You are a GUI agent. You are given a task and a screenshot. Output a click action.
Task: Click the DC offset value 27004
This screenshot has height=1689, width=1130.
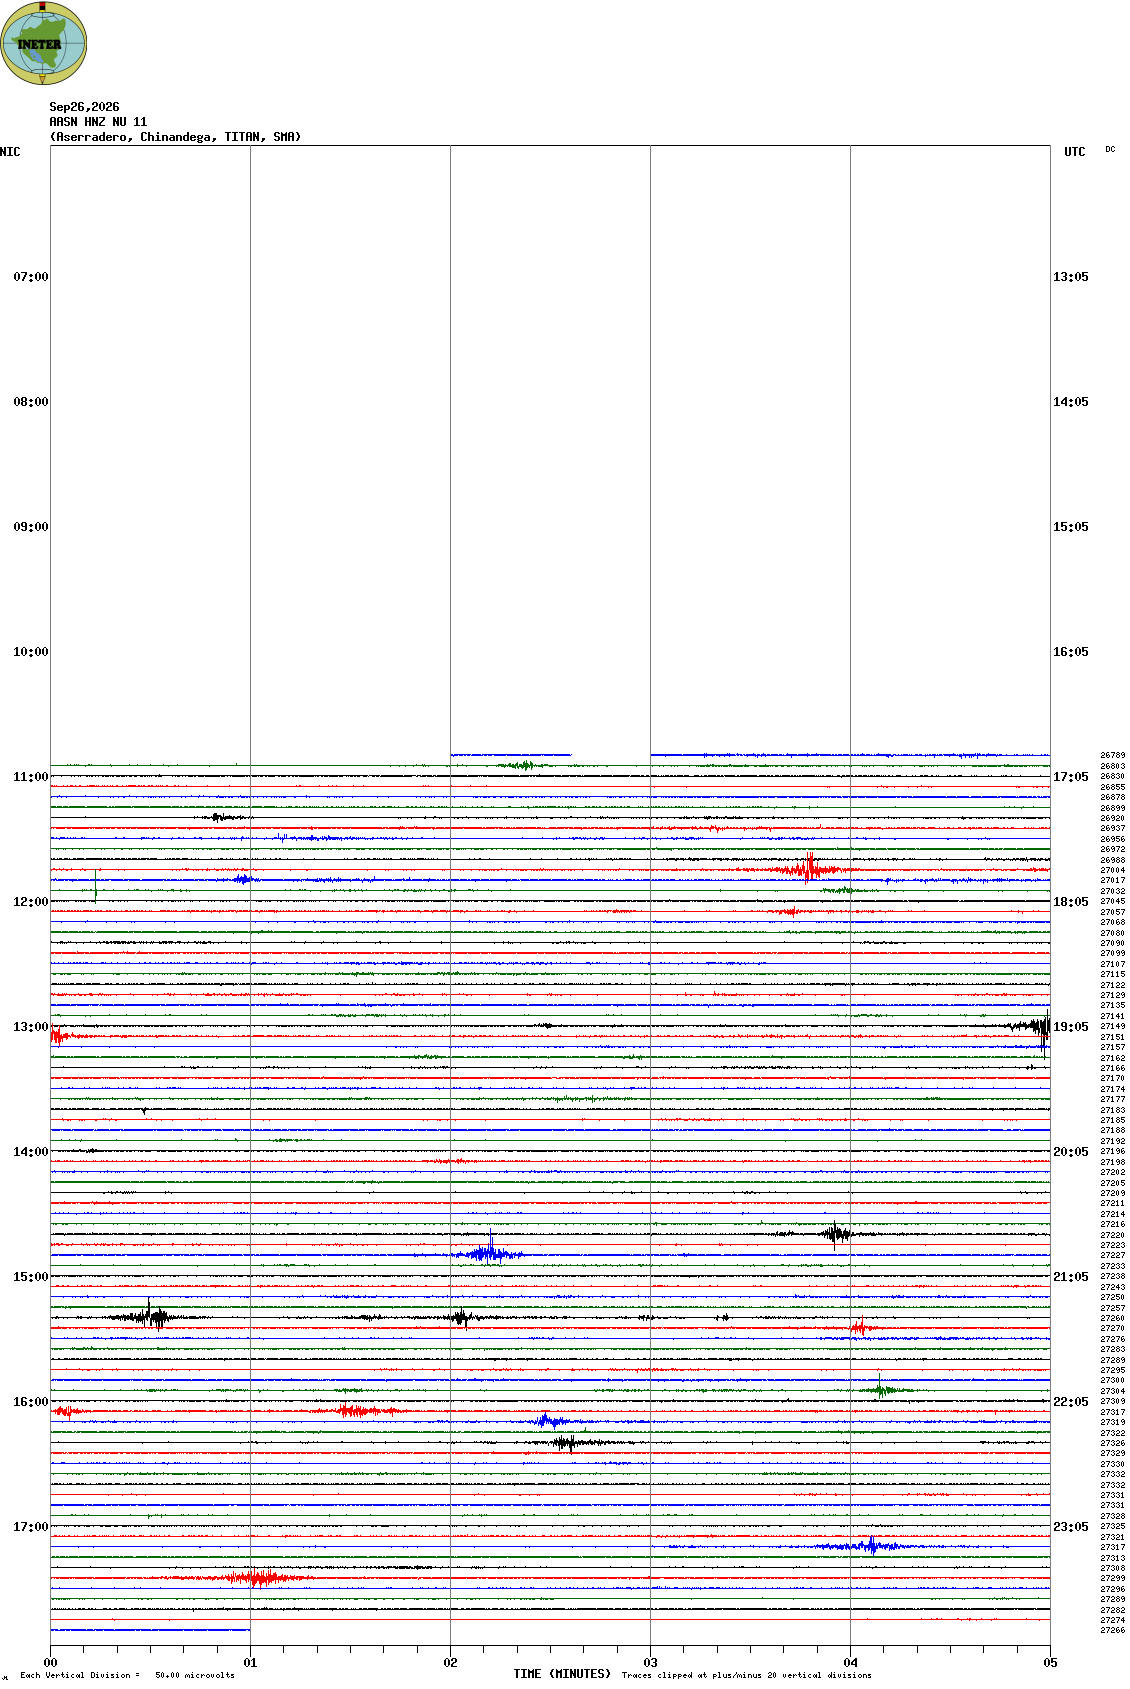pyautogui.click(x=1113, y=870)
